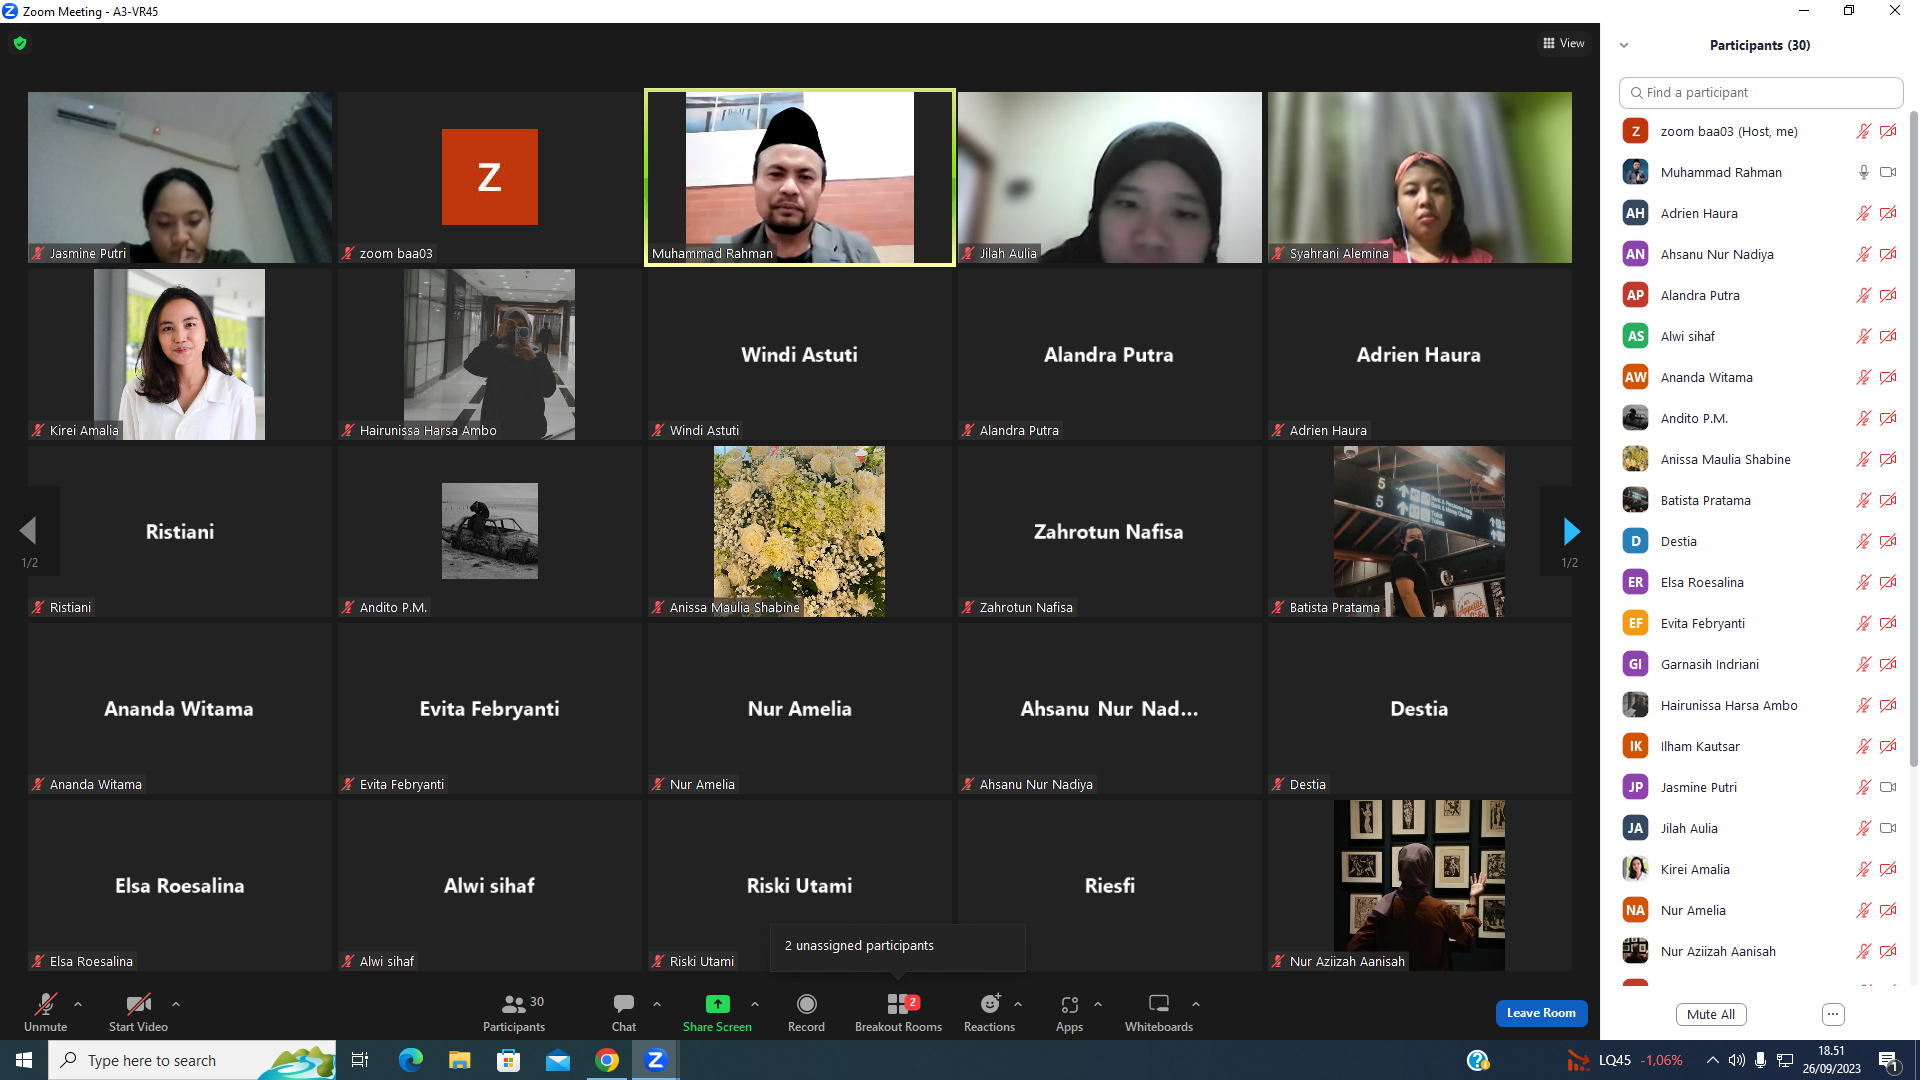Expand Share Screen options arrow
The width and height of the screenshot is (1920, 1080).
point(755,1004)
